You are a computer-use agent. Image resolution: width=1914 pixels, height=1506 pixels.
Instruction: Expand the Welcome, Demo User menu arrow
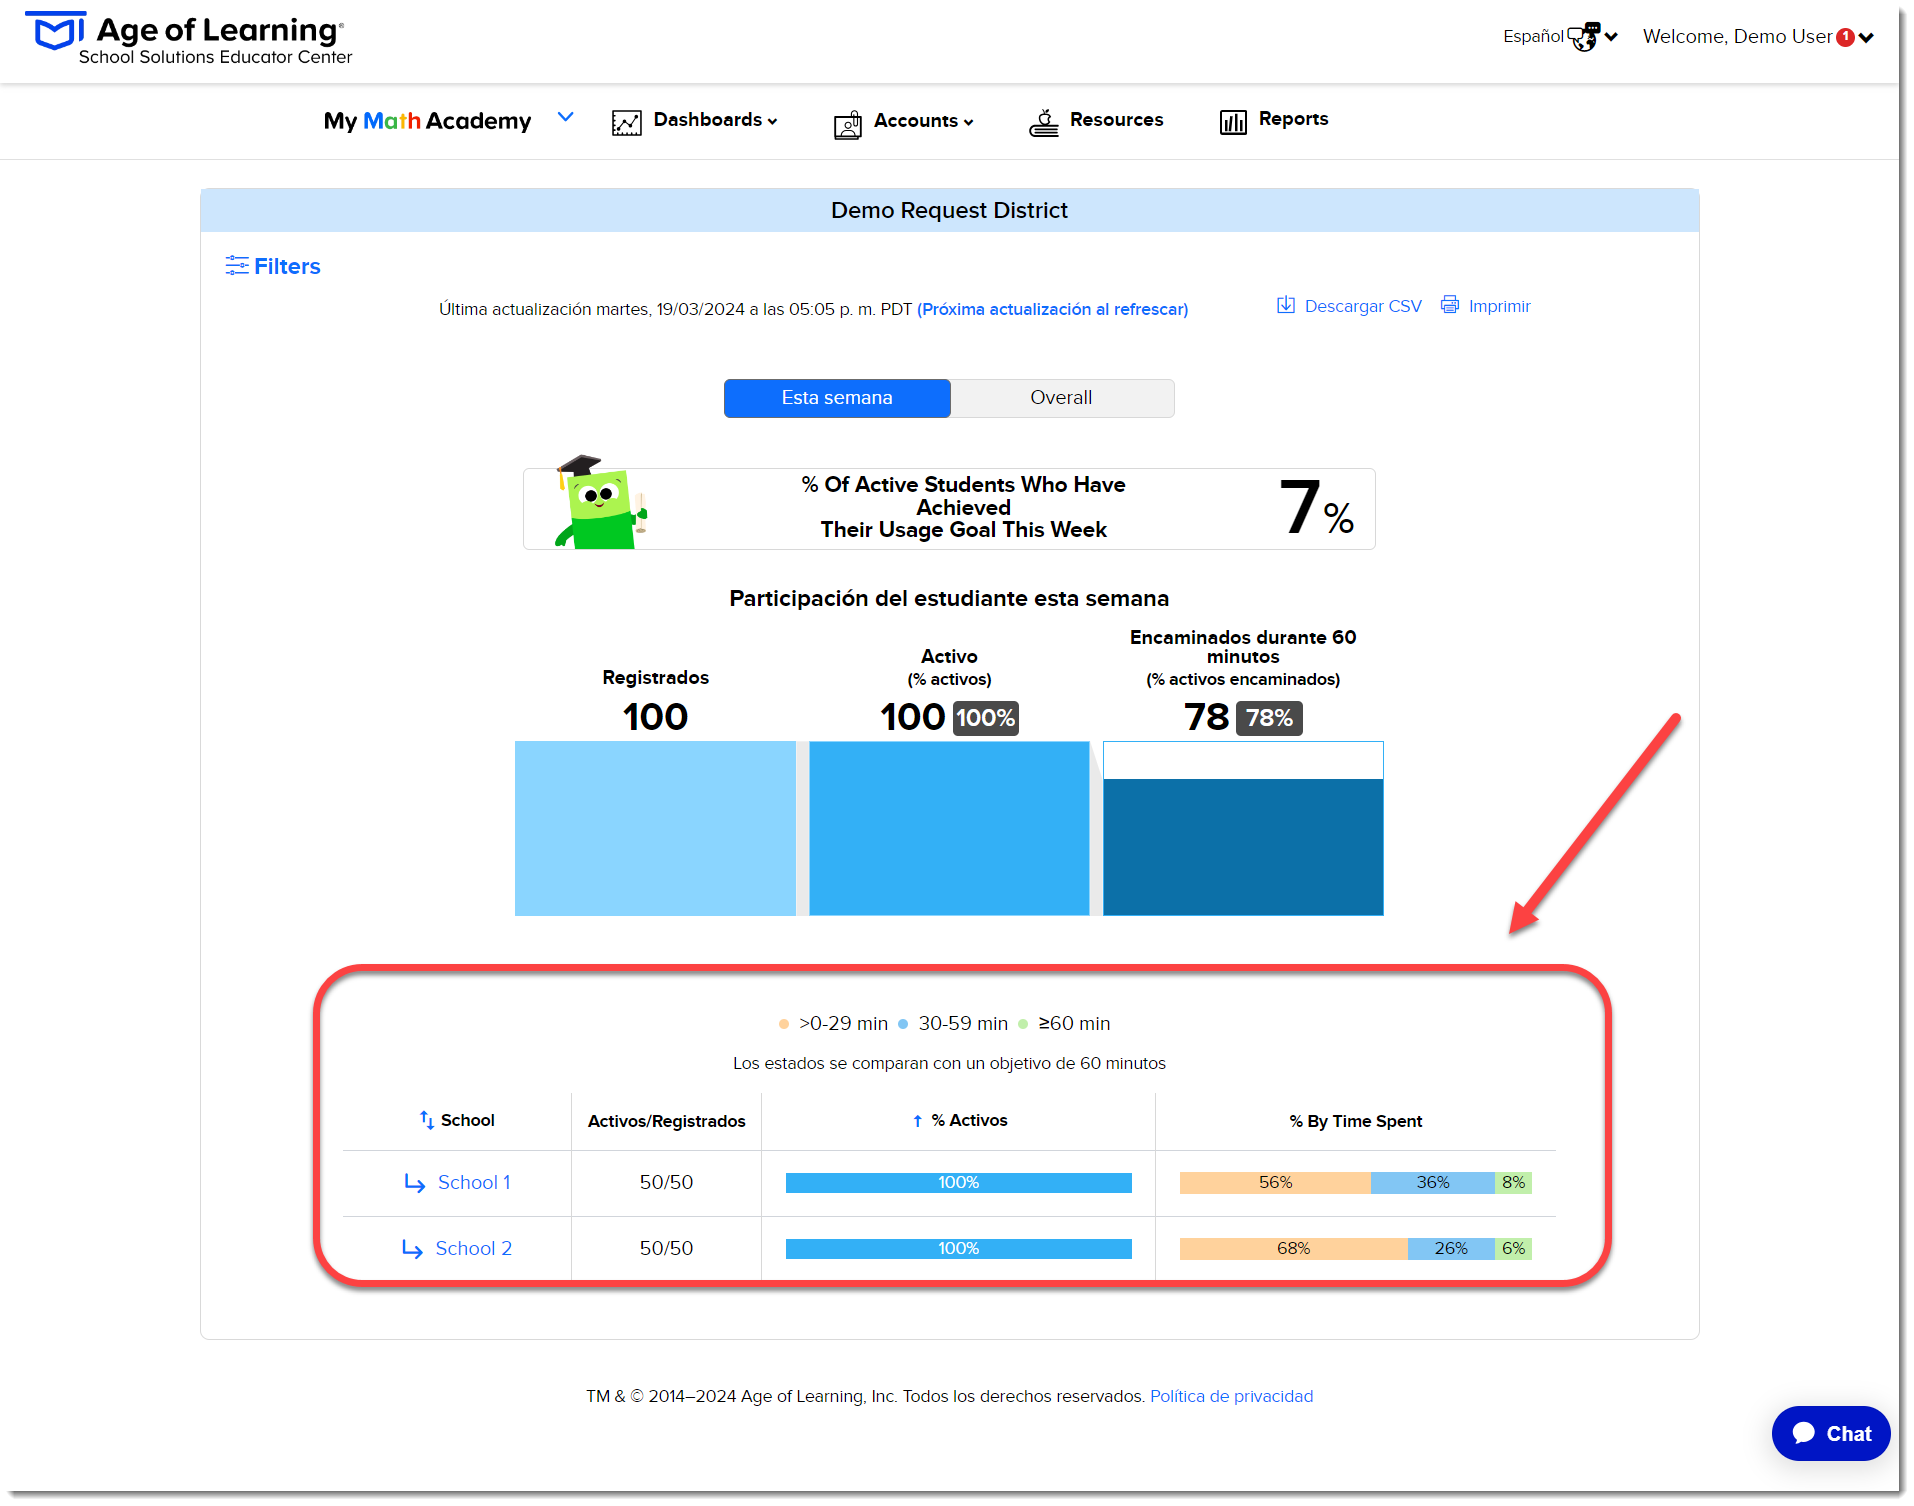(1866, 38)
